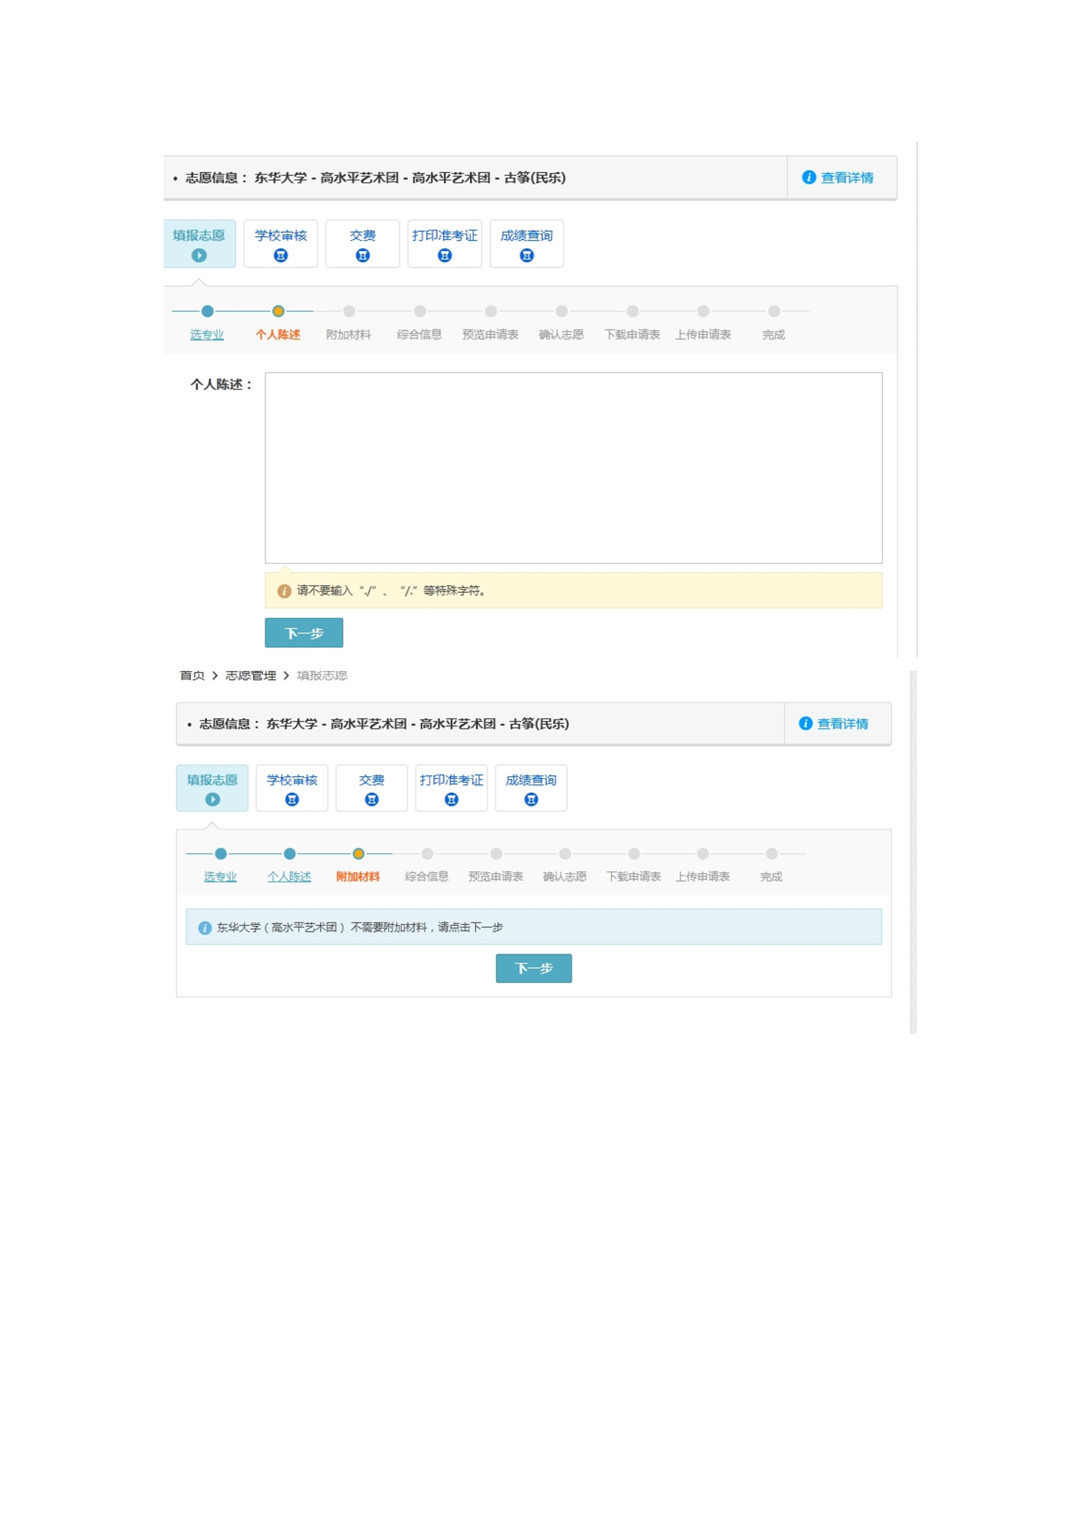Select 交费 tab in upper panel
Image resolution: width=1080 pixels, height=1527 pixels.
coord(363,244)
